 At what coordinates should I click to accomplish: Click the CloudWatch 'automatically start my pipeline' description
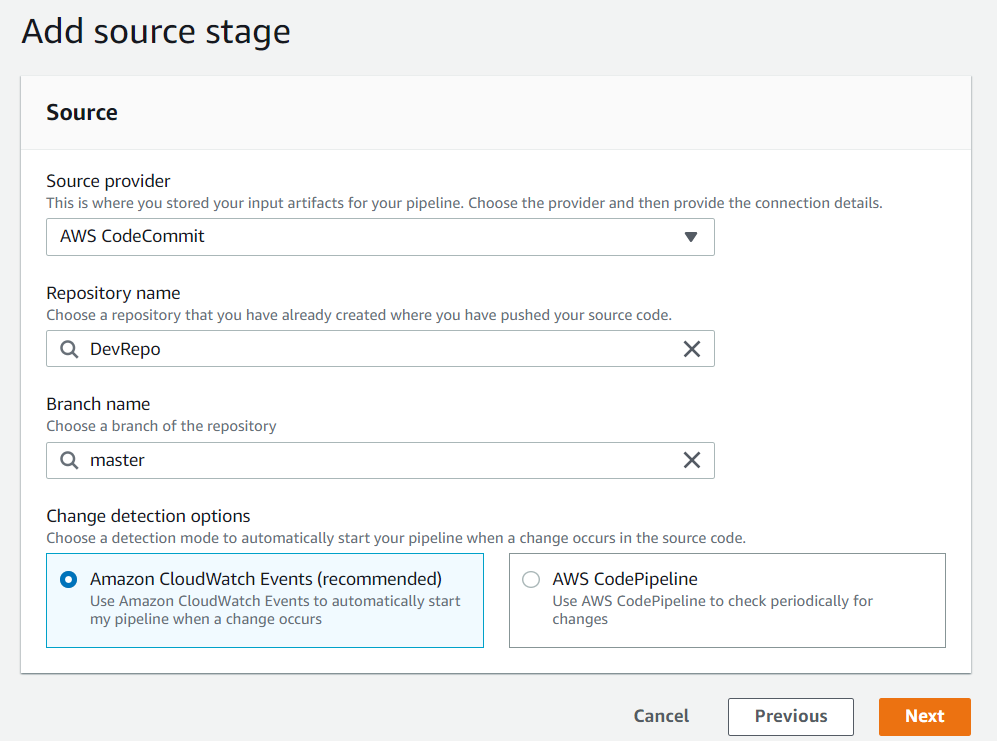pyautogui.click(x=275, y=610)
